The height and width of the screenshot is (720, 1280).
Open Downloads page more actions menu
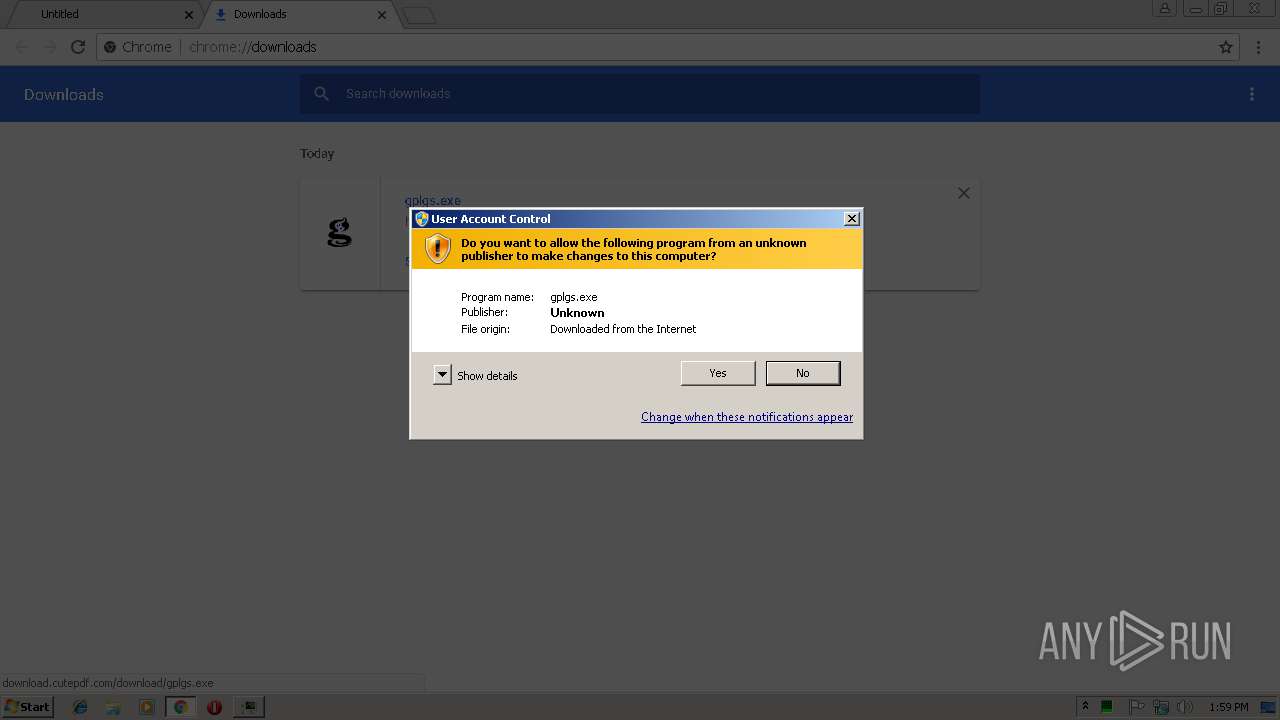coord(1252,94)
